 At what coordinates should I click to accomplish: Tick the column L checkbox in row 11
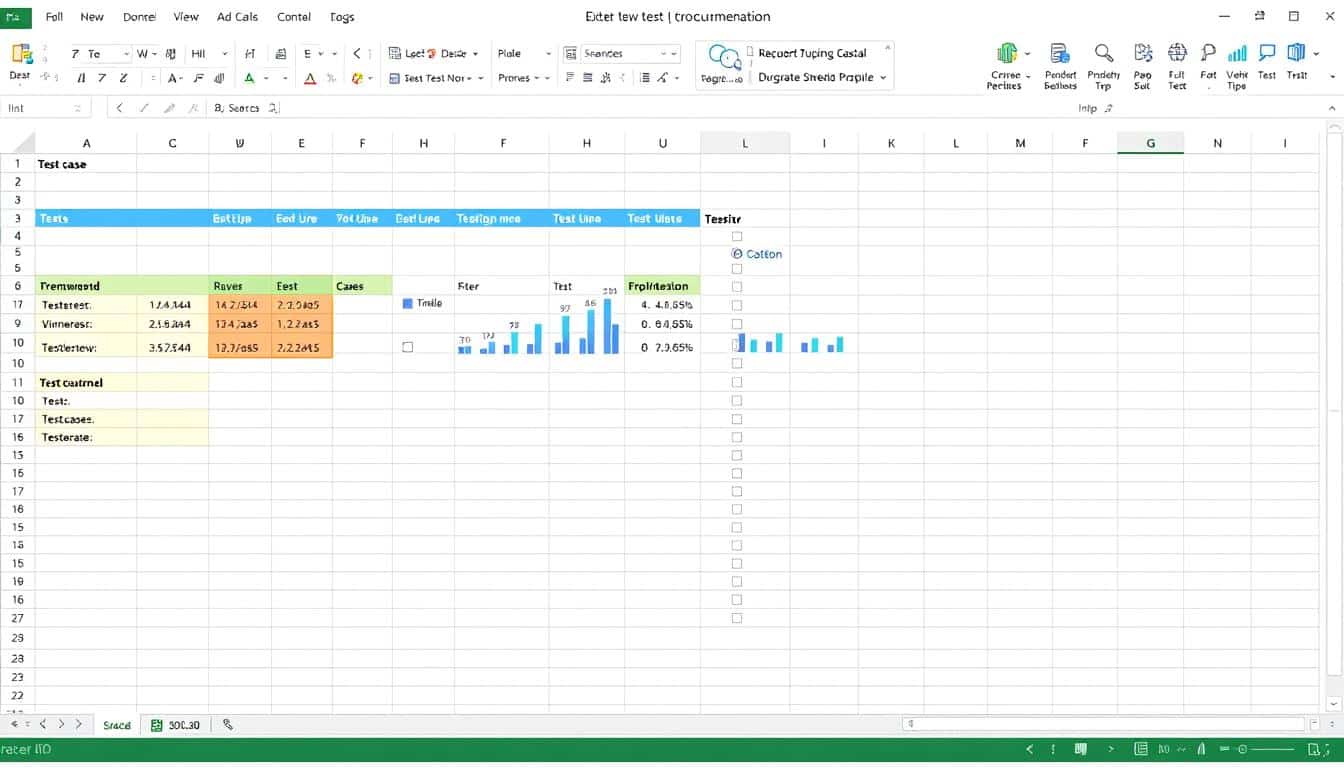737,382
